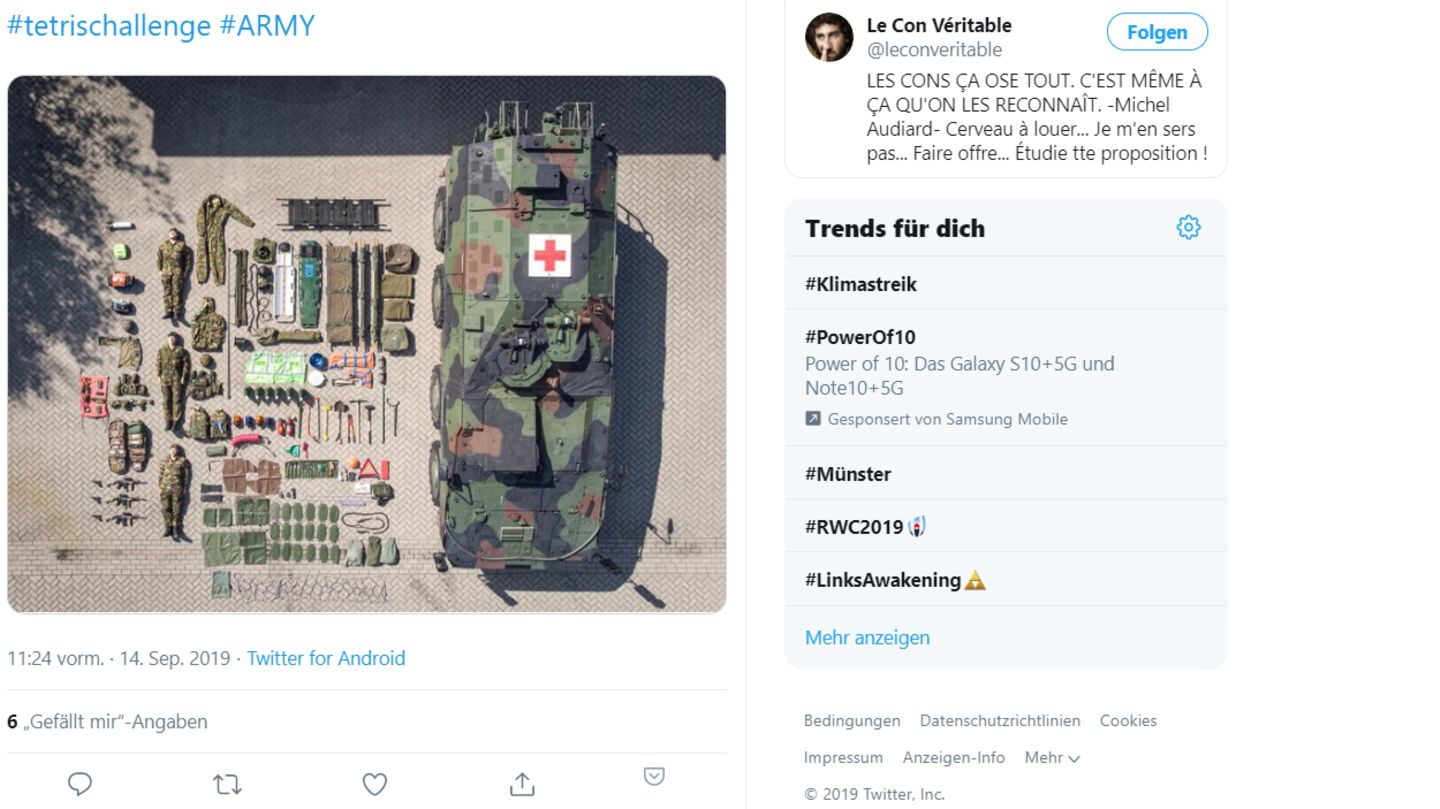The height and width of the screenshot is (809, 1440).
Task: Open the share tweet icon
Action: pyautogui.click(x=522, y=784)
